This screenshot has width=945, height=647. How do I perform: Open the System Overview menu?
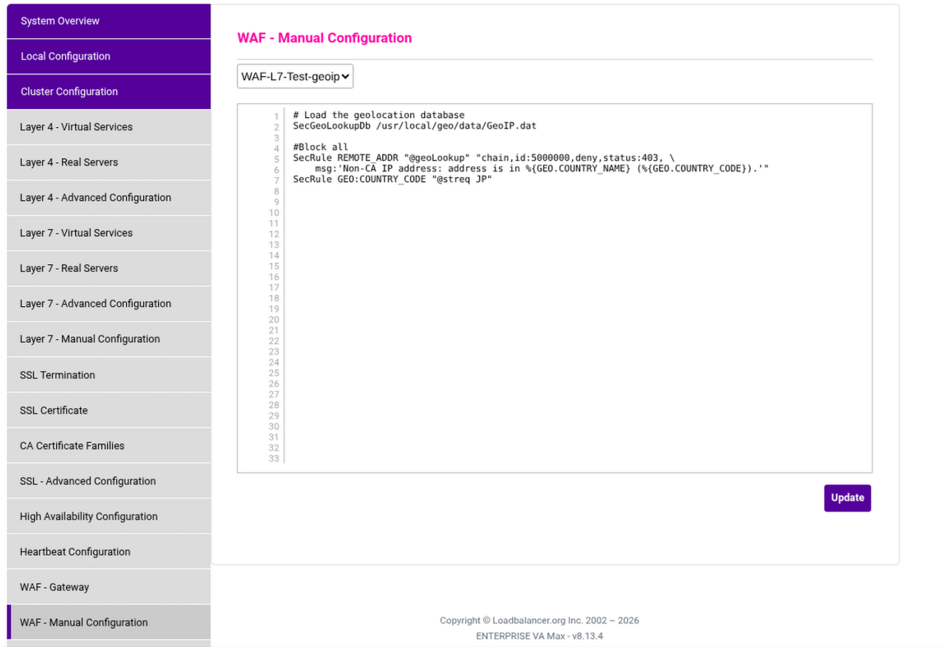coord(108,21)
